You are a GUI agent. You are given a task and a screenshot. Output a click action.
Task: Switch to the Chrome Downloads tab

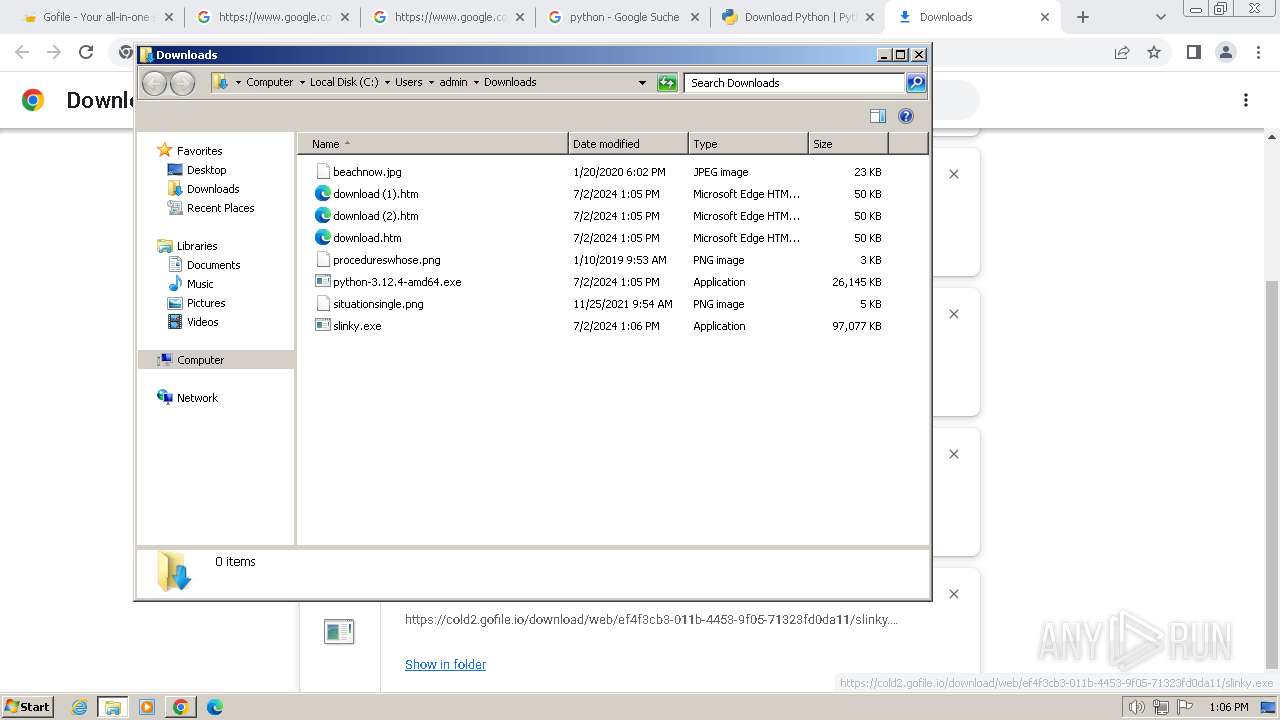[x=973, y=17]
